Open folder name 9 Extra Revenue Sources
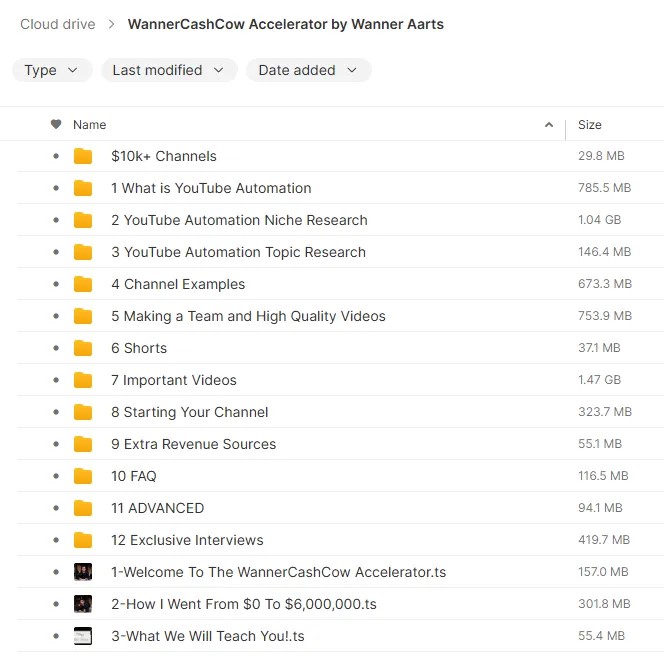This screenshot has height=664, width=664. coord(194,444)
